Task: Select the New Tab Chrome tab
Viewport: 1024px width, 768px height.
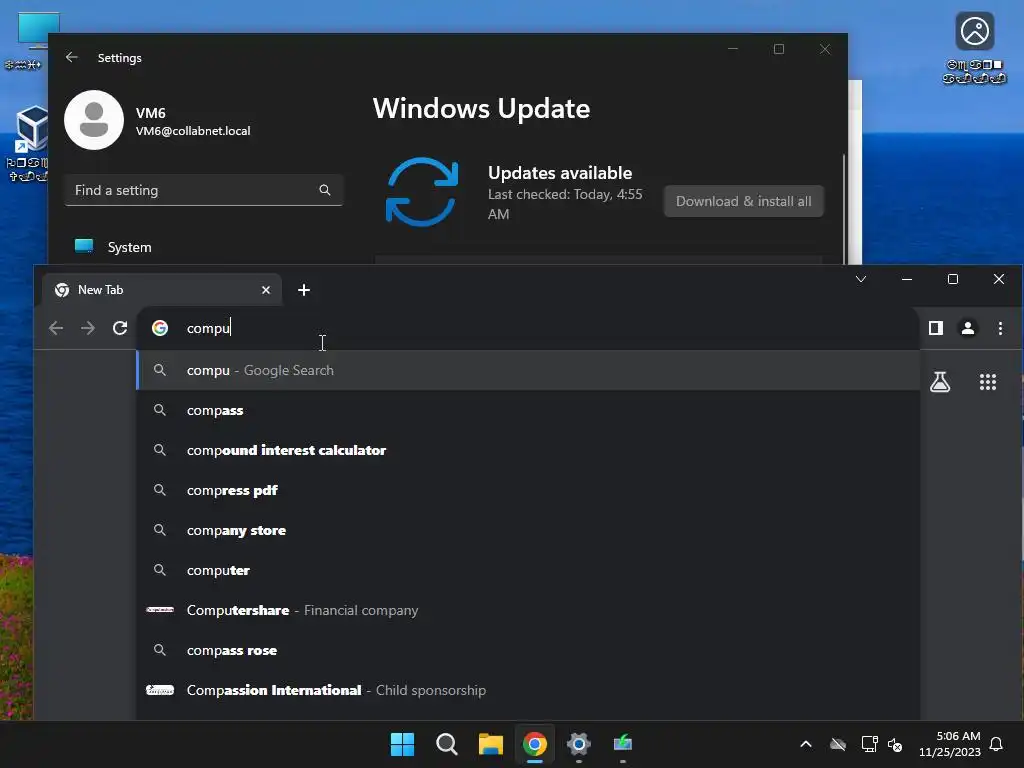Action: tap(162, 290)
